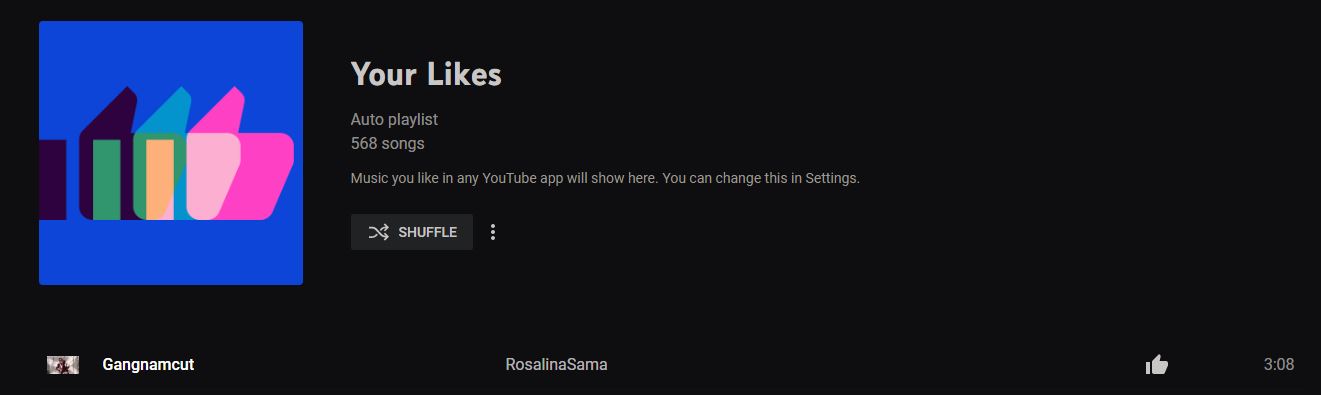
Task: Click the Your Likes heading
Action: coord(426,74)
